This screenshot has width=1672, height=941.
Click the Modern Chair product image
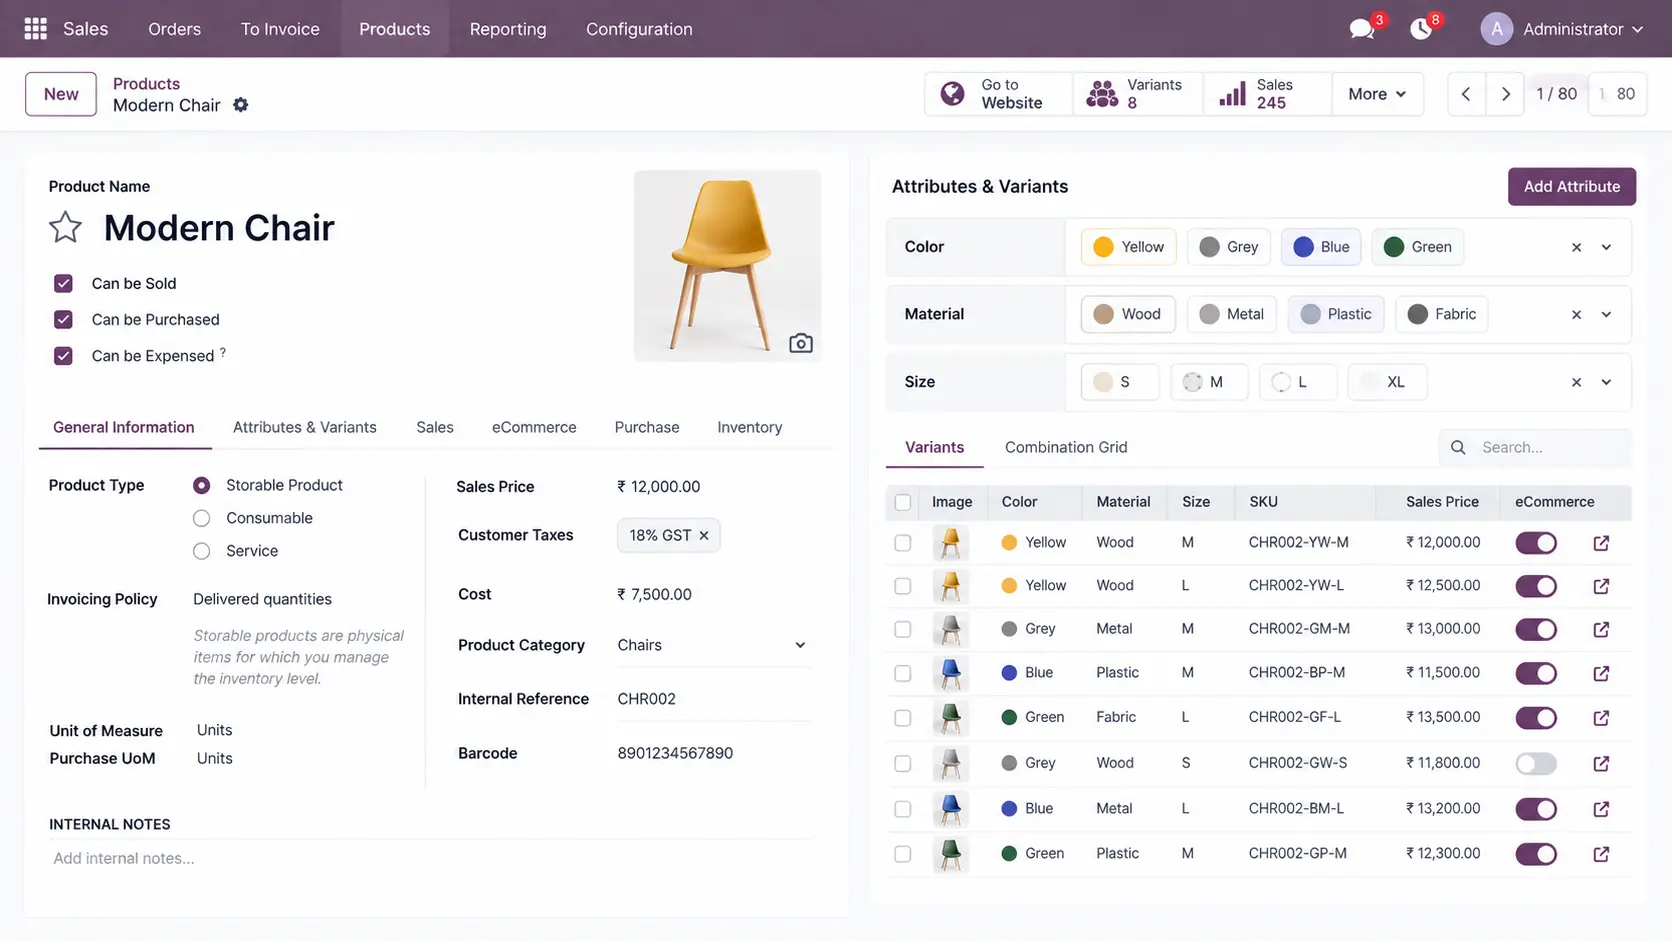[x=727, y=266]
